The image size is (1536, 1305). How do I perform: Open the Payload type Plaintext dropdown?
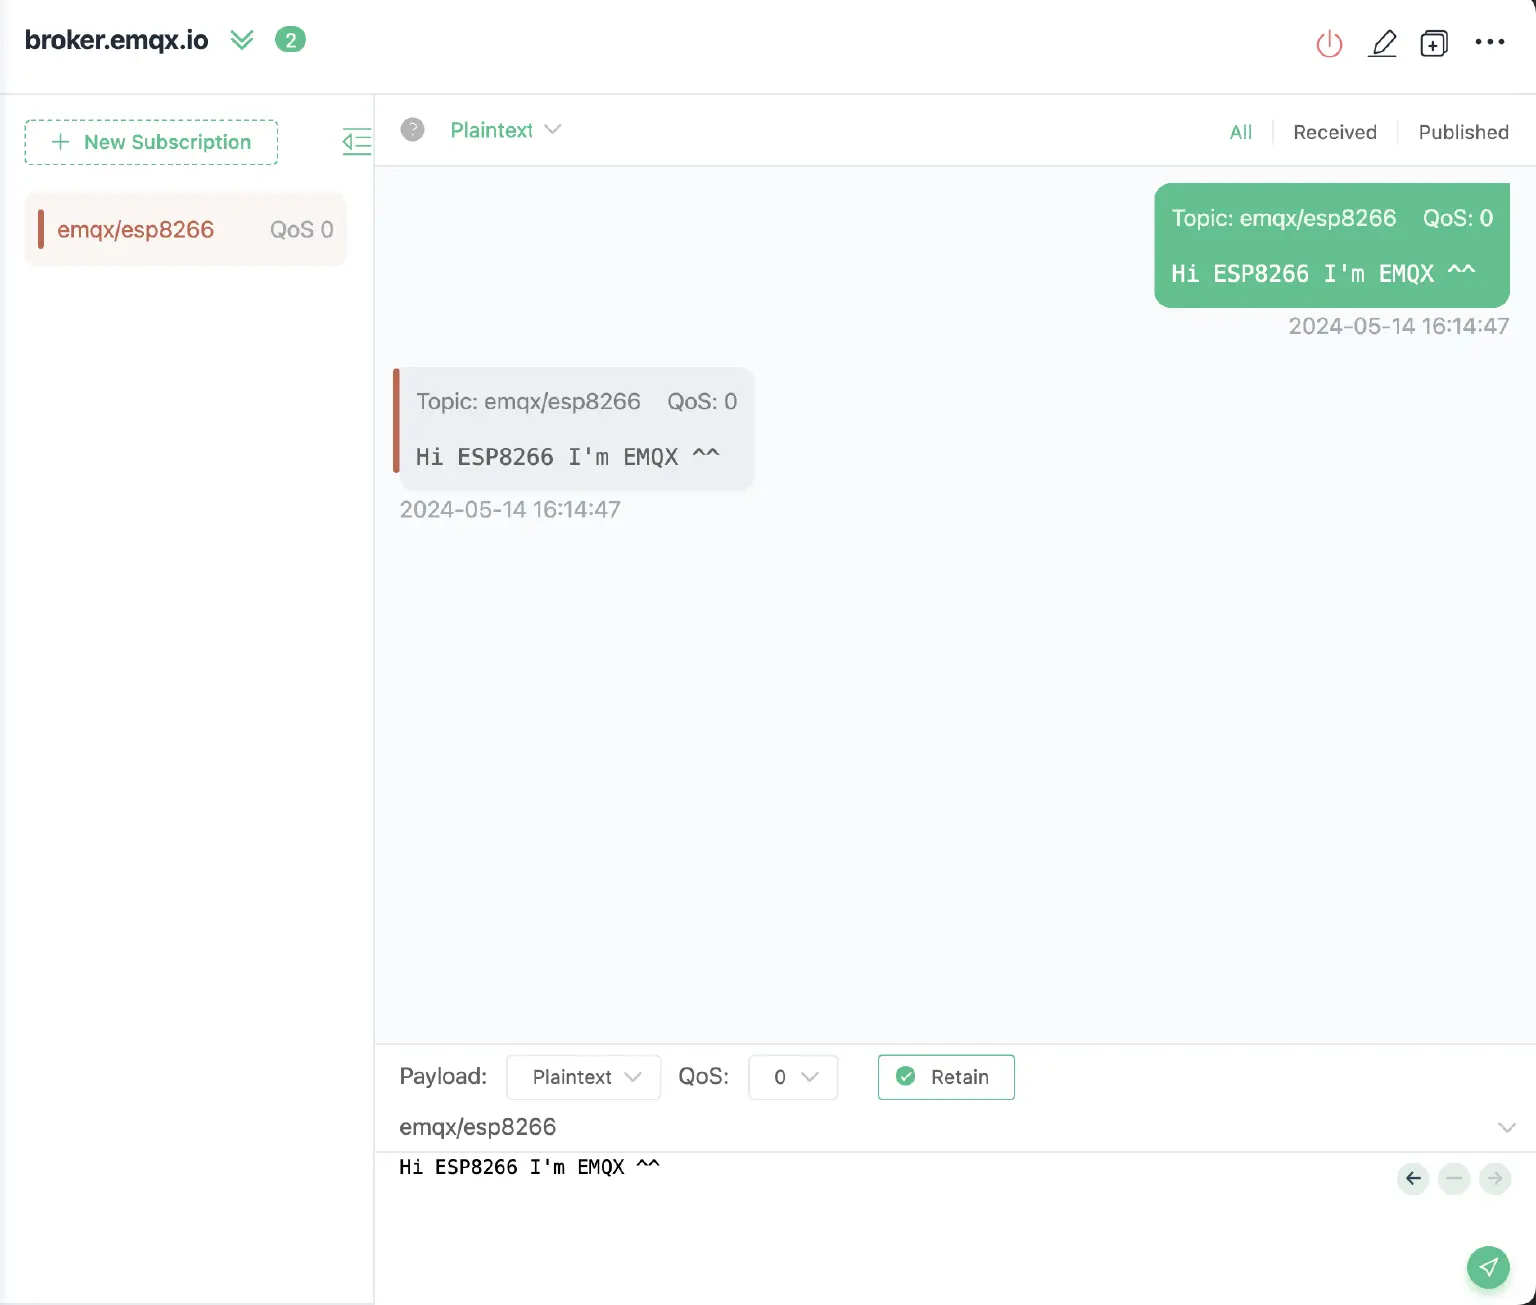click(584, 1077)
